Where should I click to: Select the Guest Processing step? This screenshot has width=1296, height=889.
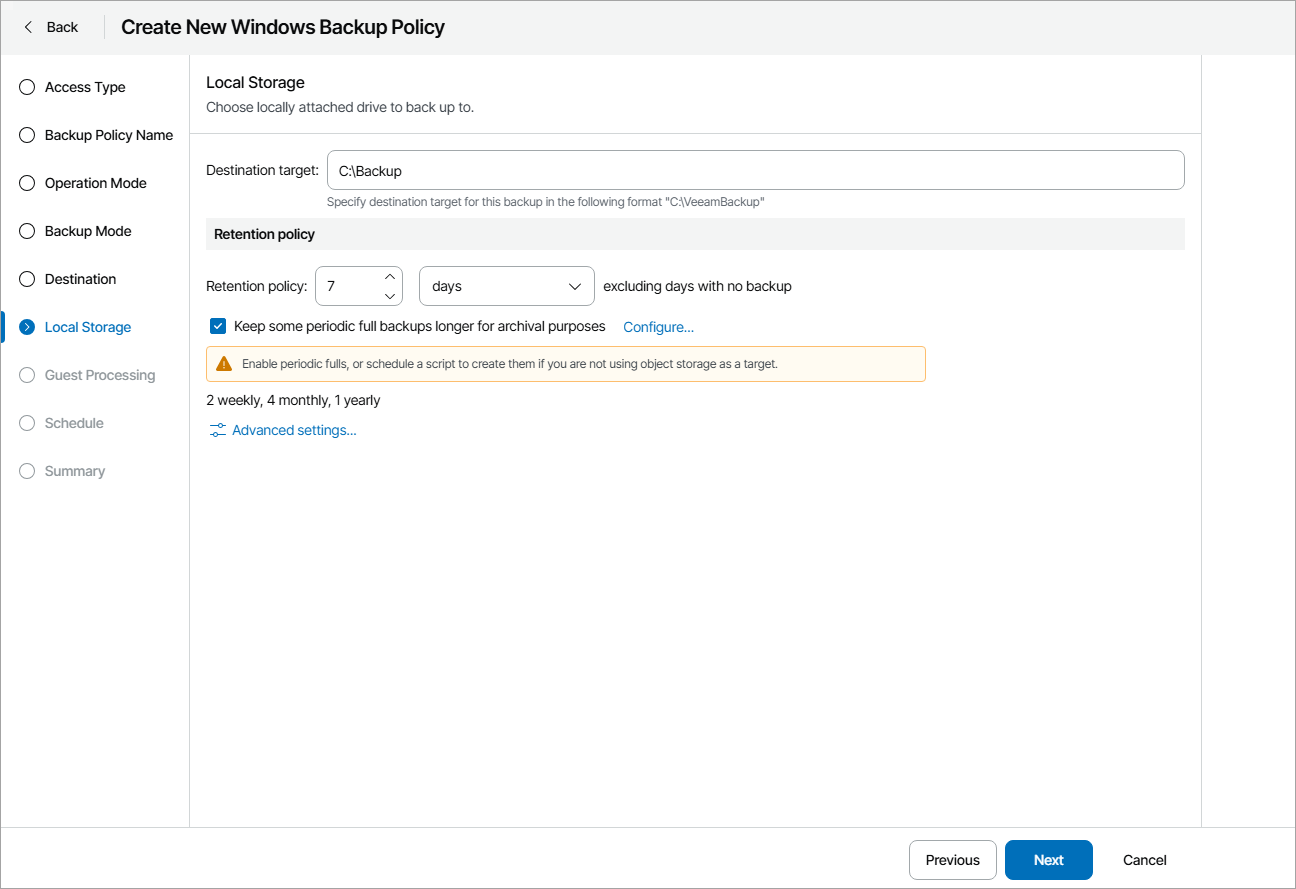point(26,374)
